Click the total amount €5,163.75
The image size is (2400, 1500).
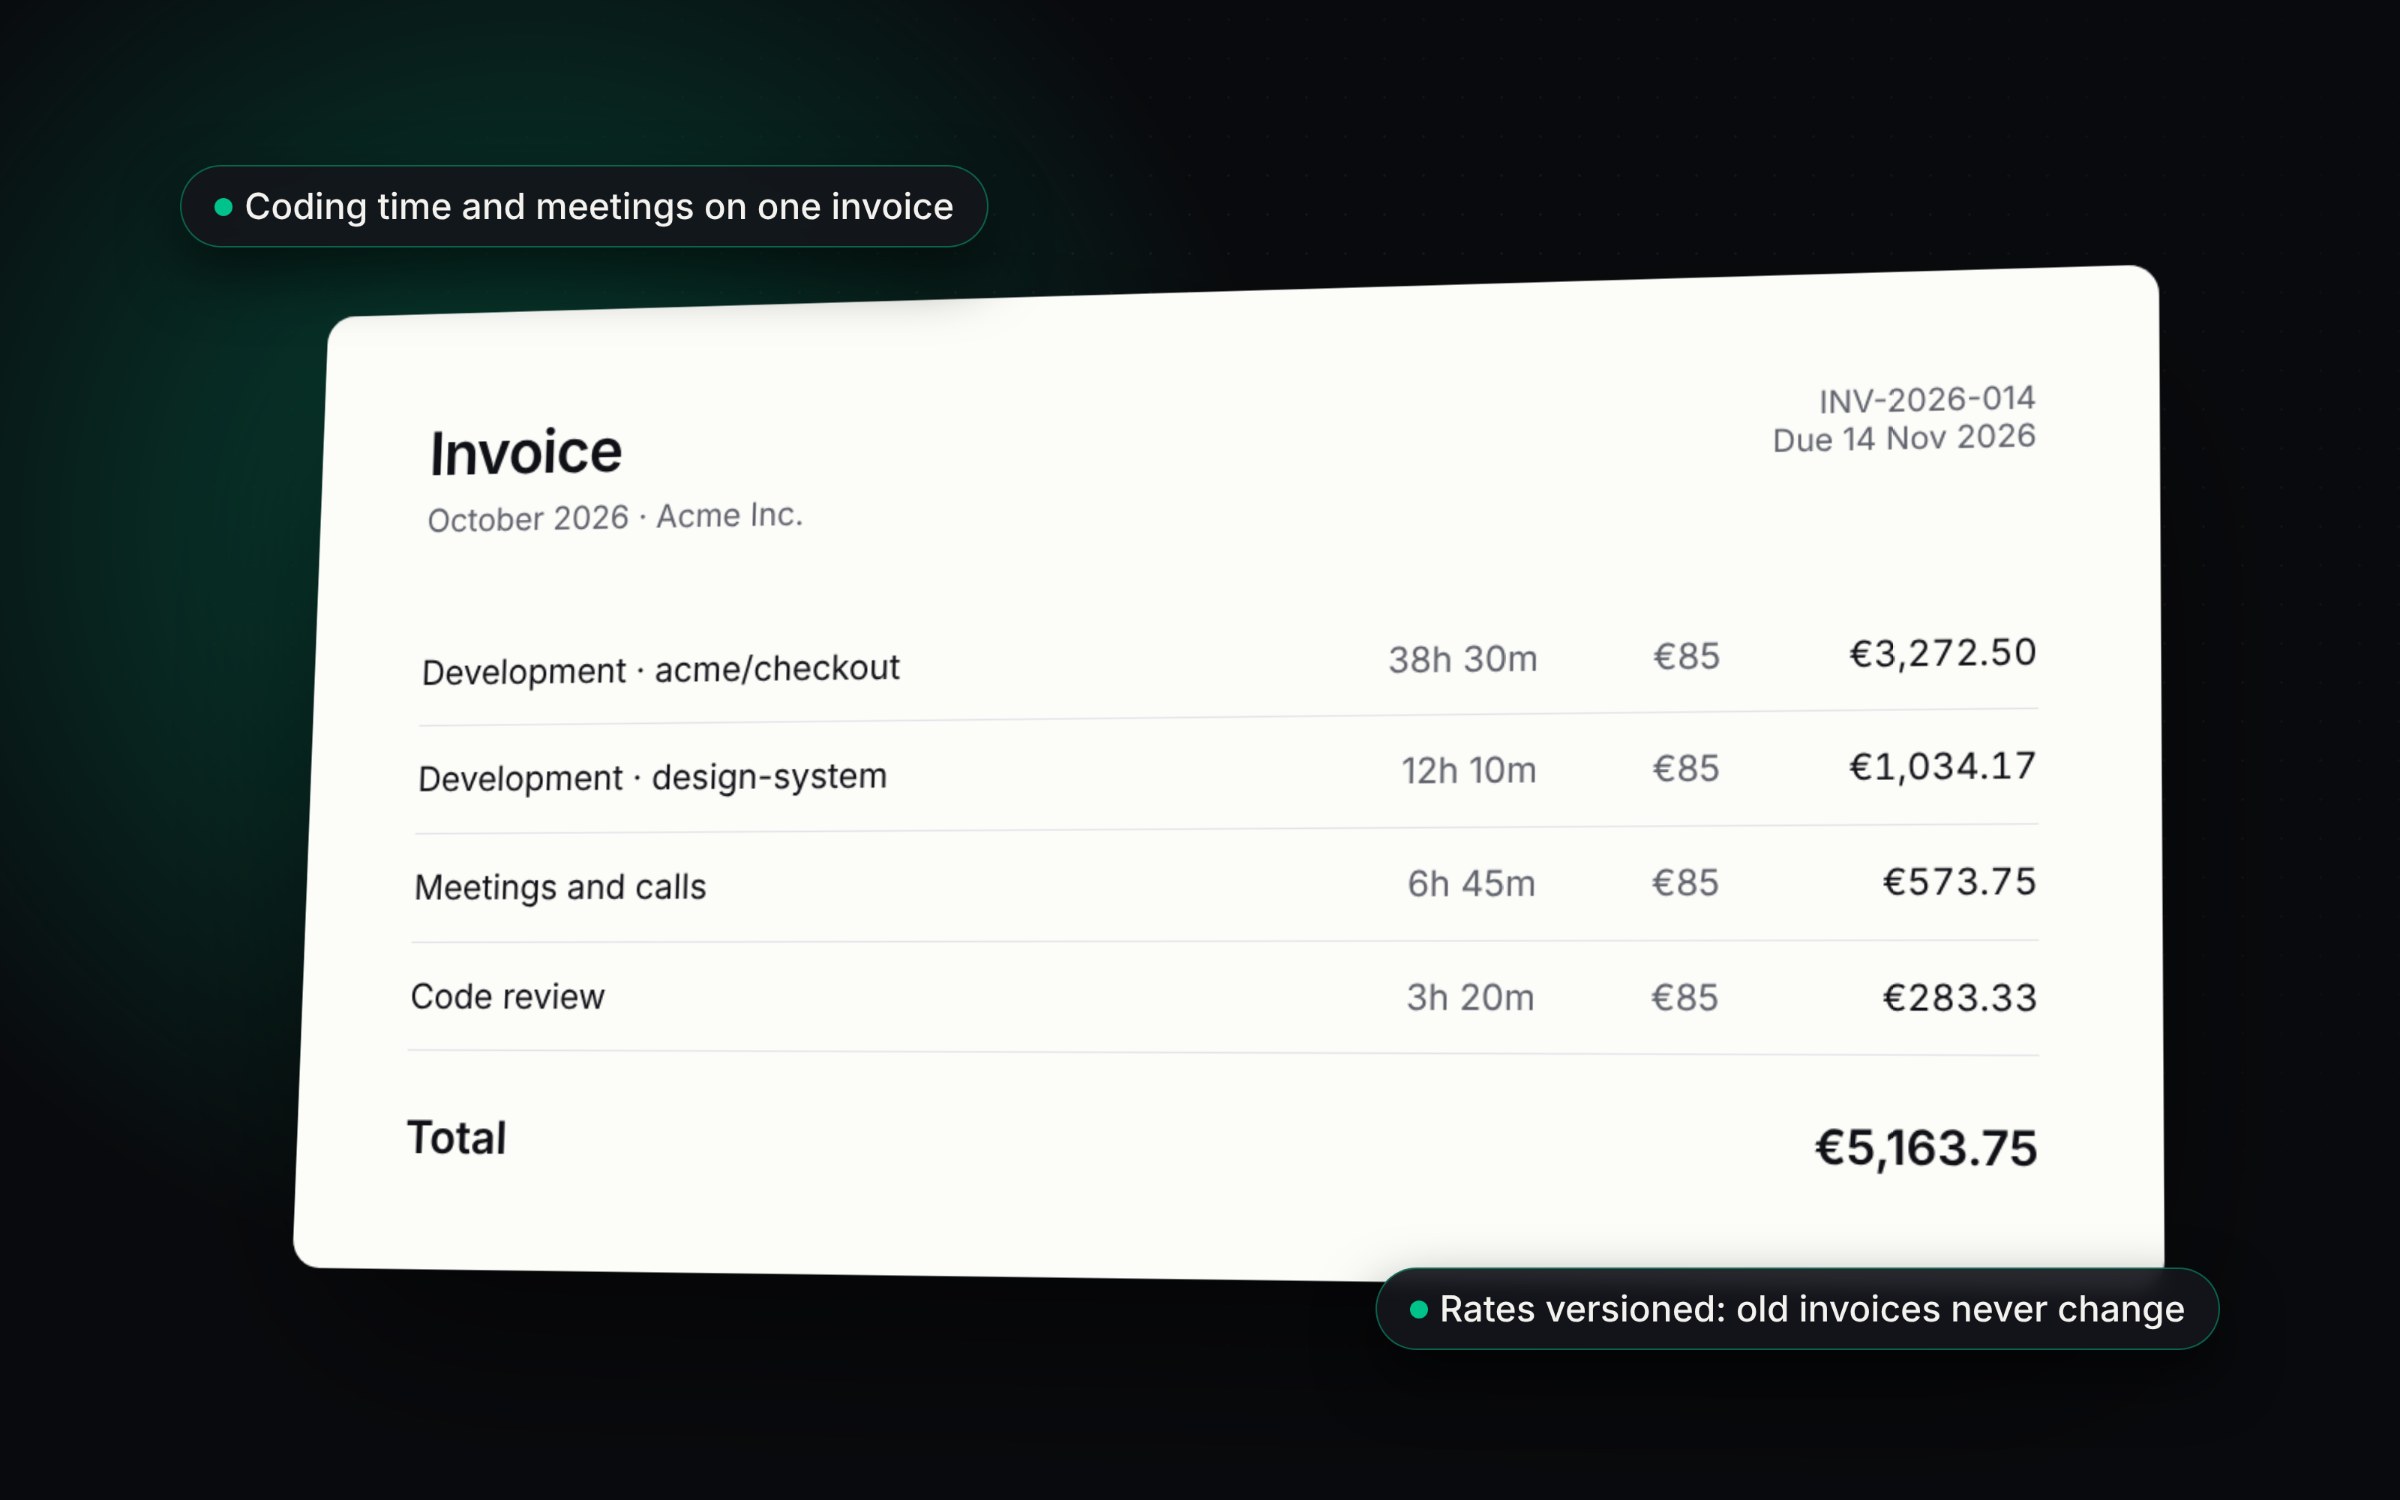1926,1148
